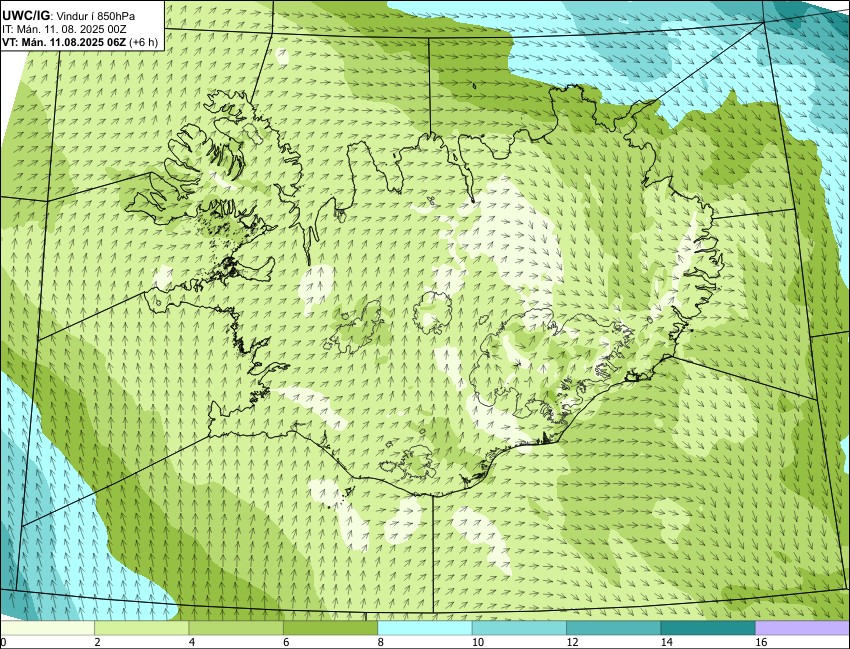Click the dark teal 14–16 legend swatch
This screenshot has width=850, height=649.
coord(707,628)
